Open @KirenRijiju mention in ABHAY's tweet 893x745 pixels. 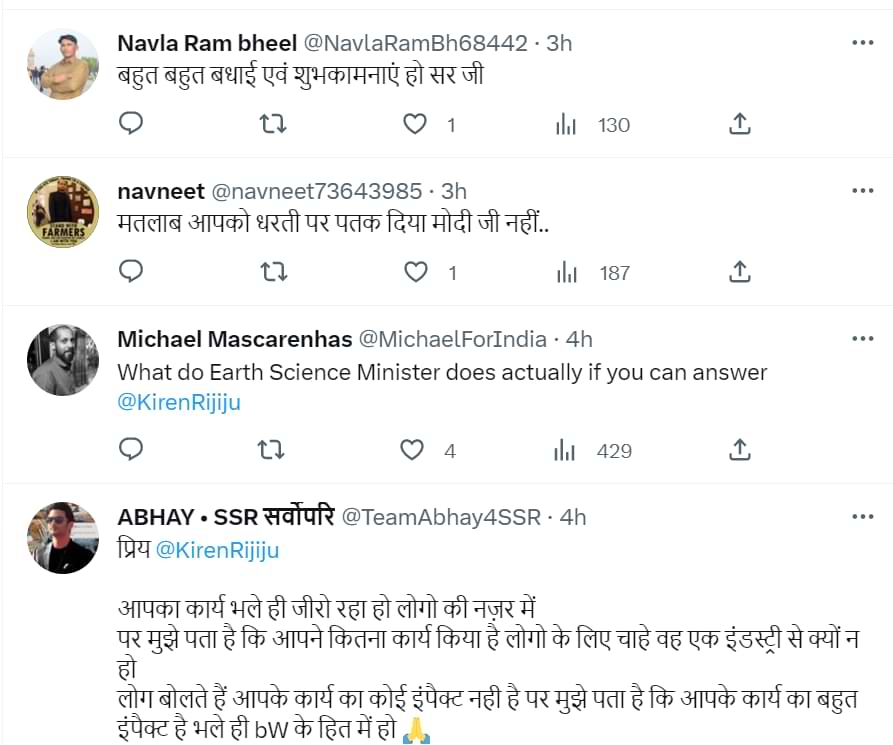[217, 550]
